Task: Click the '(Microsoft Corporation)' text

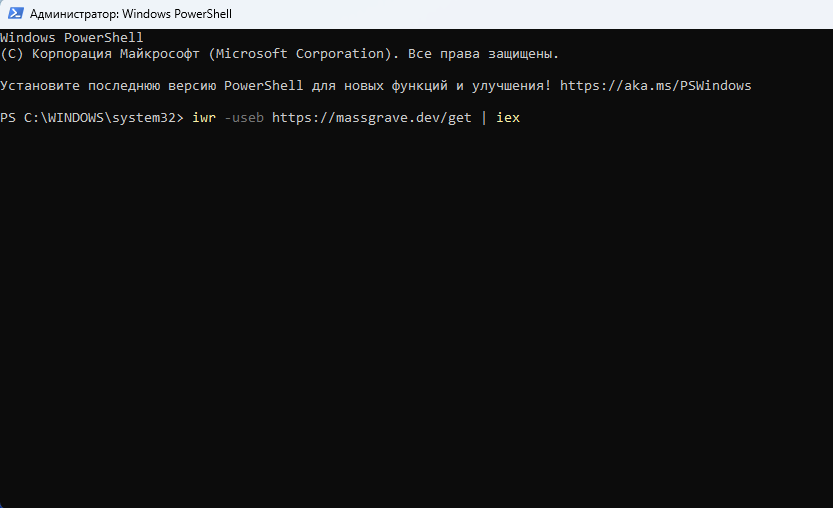Action: [x=300, y=54]
